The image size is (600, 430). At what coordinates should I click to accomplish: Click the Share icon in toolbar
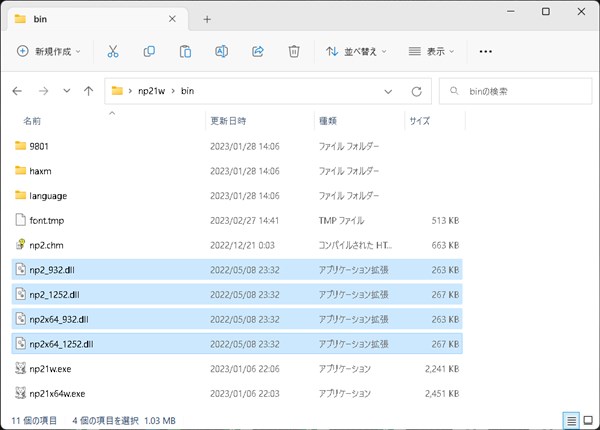(x=257, y=51)
